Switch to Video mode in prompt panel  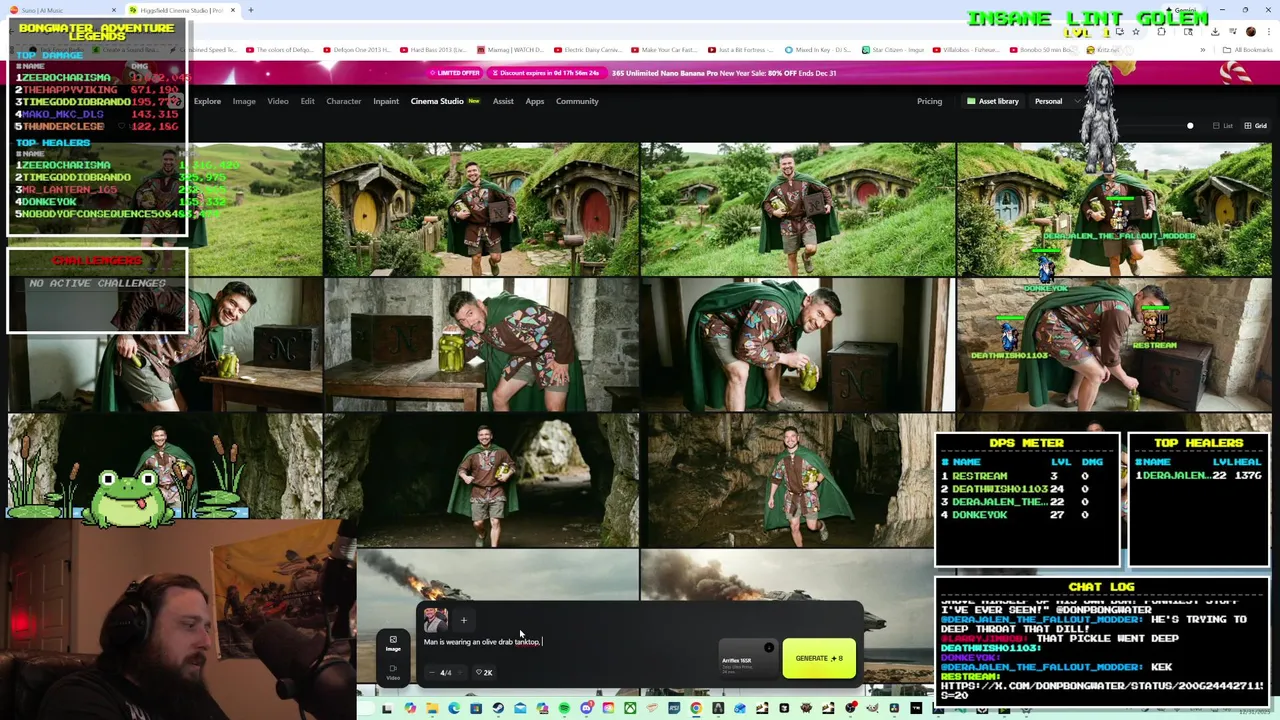tap(393, 671)
